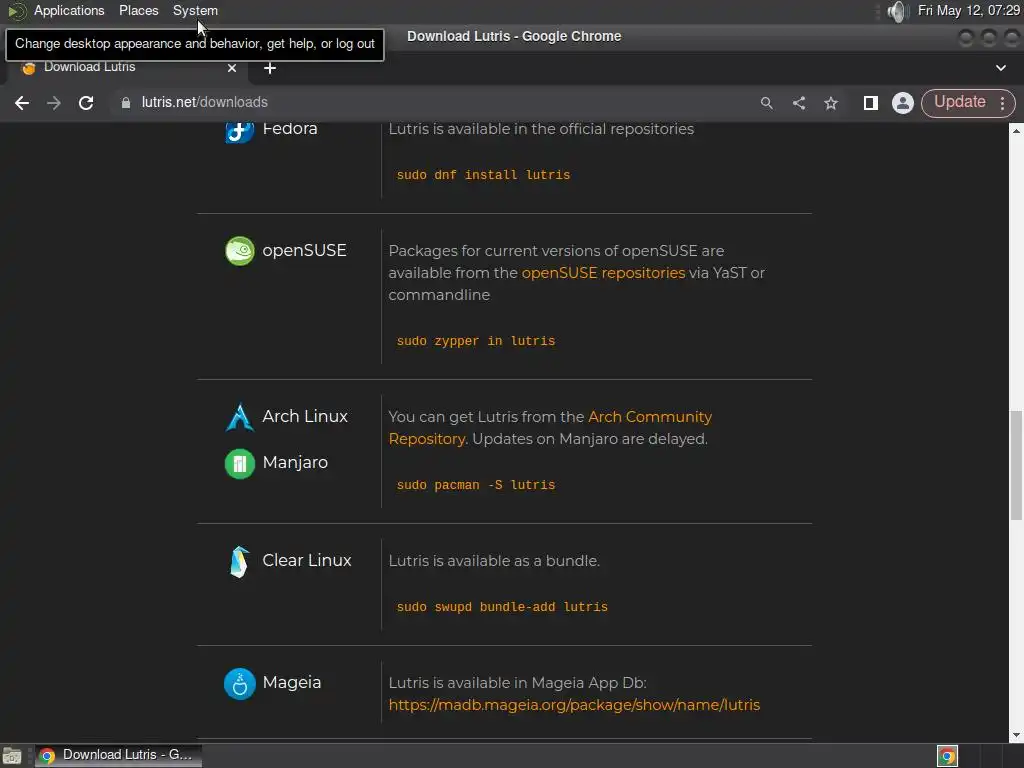Open the Places menu
Image resolution: width=1024 pixels, height=768 pixels.
coord(138,10)
